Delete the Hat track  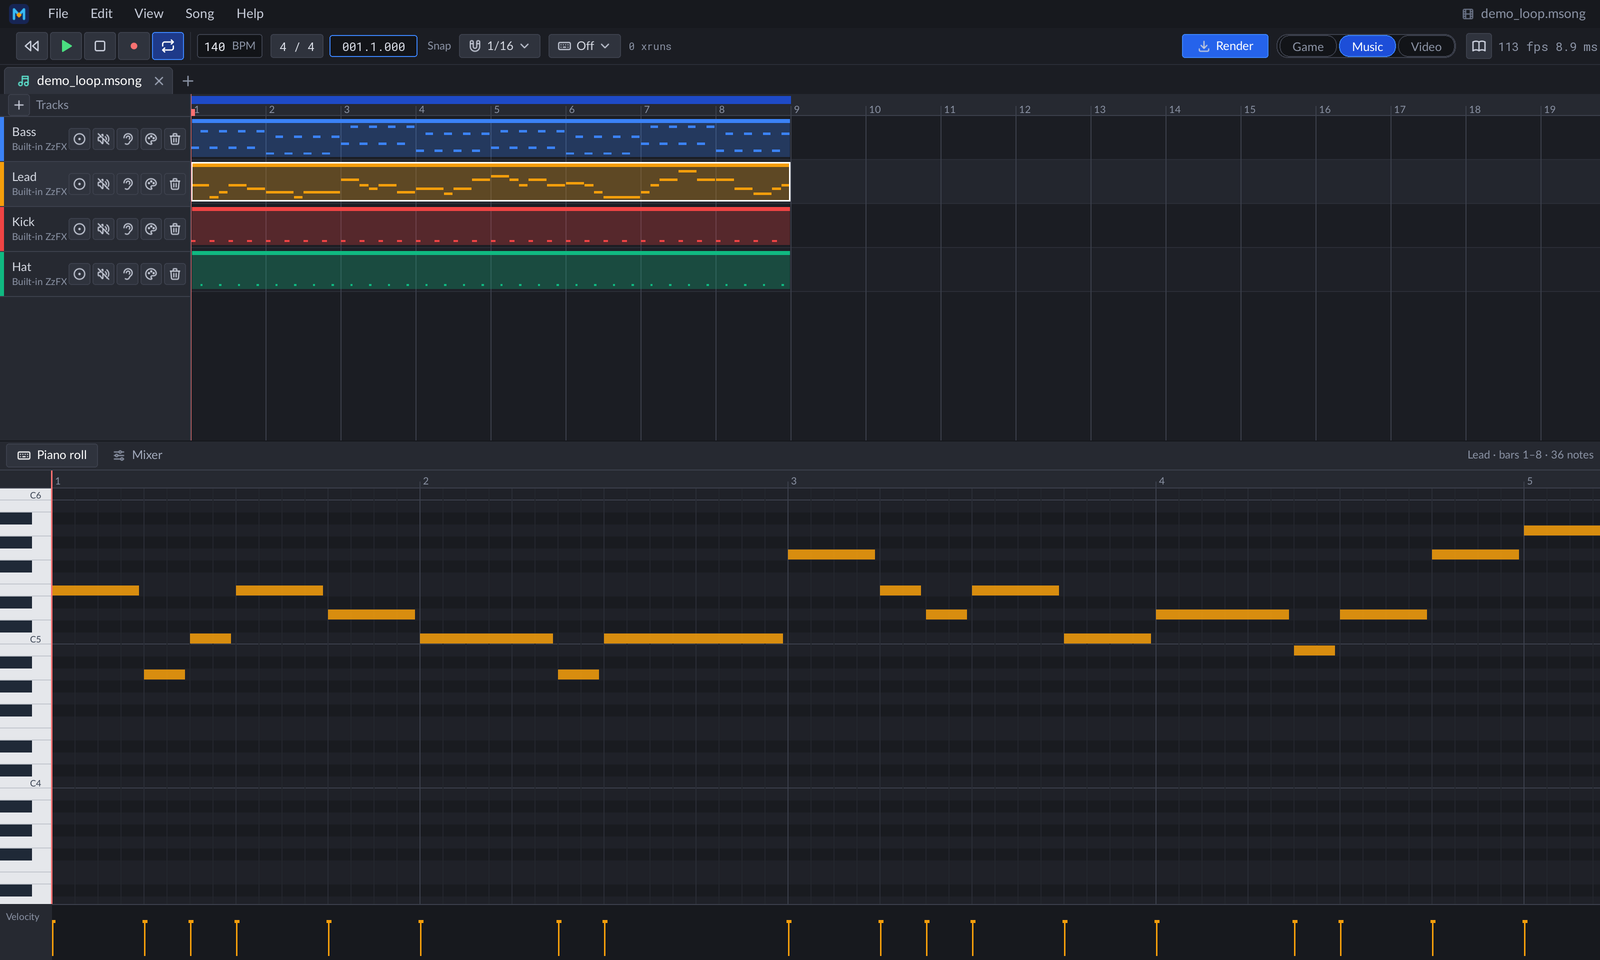(x=175, y=274)
